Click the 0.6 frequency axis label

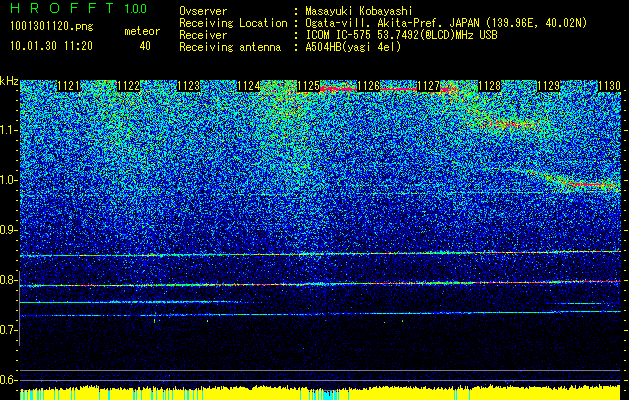8,380
